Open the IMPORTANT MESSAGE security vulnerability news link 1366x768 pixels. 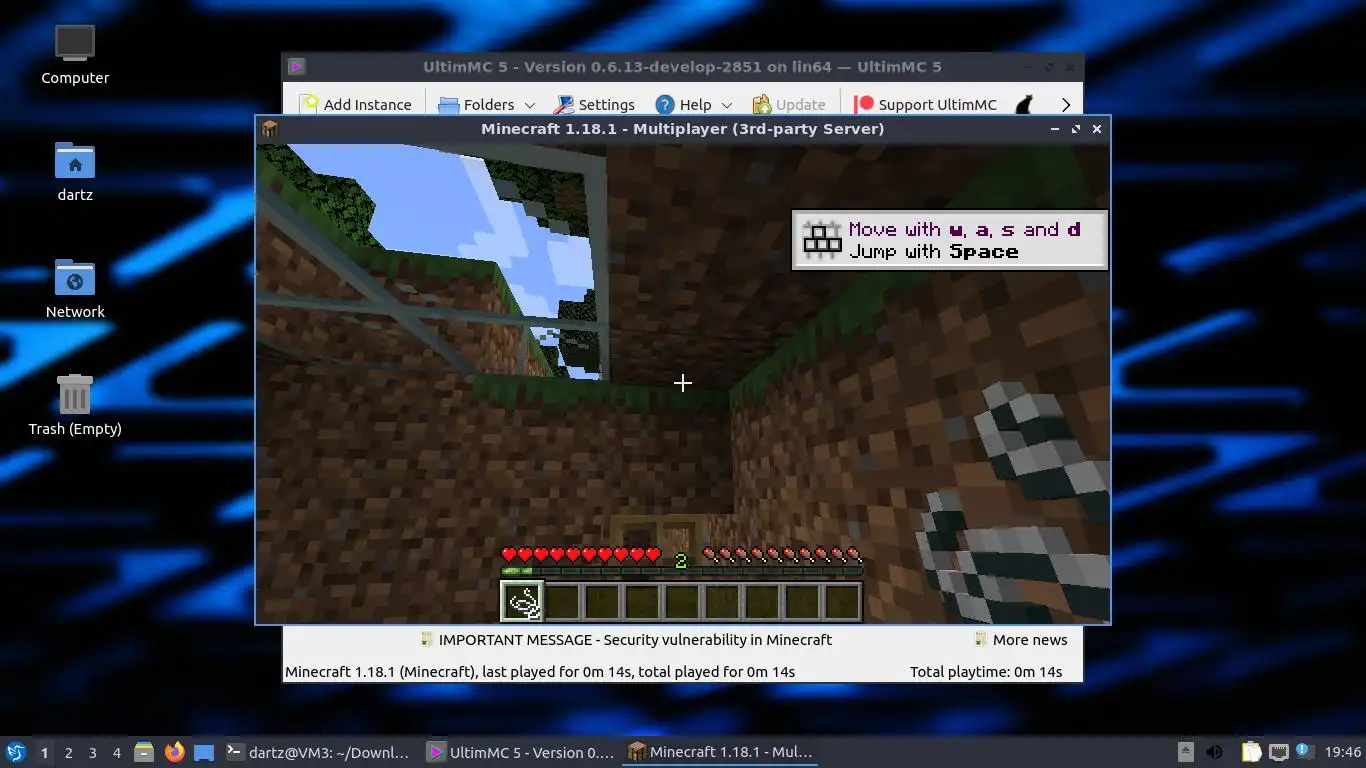click(x=626, y=640)
